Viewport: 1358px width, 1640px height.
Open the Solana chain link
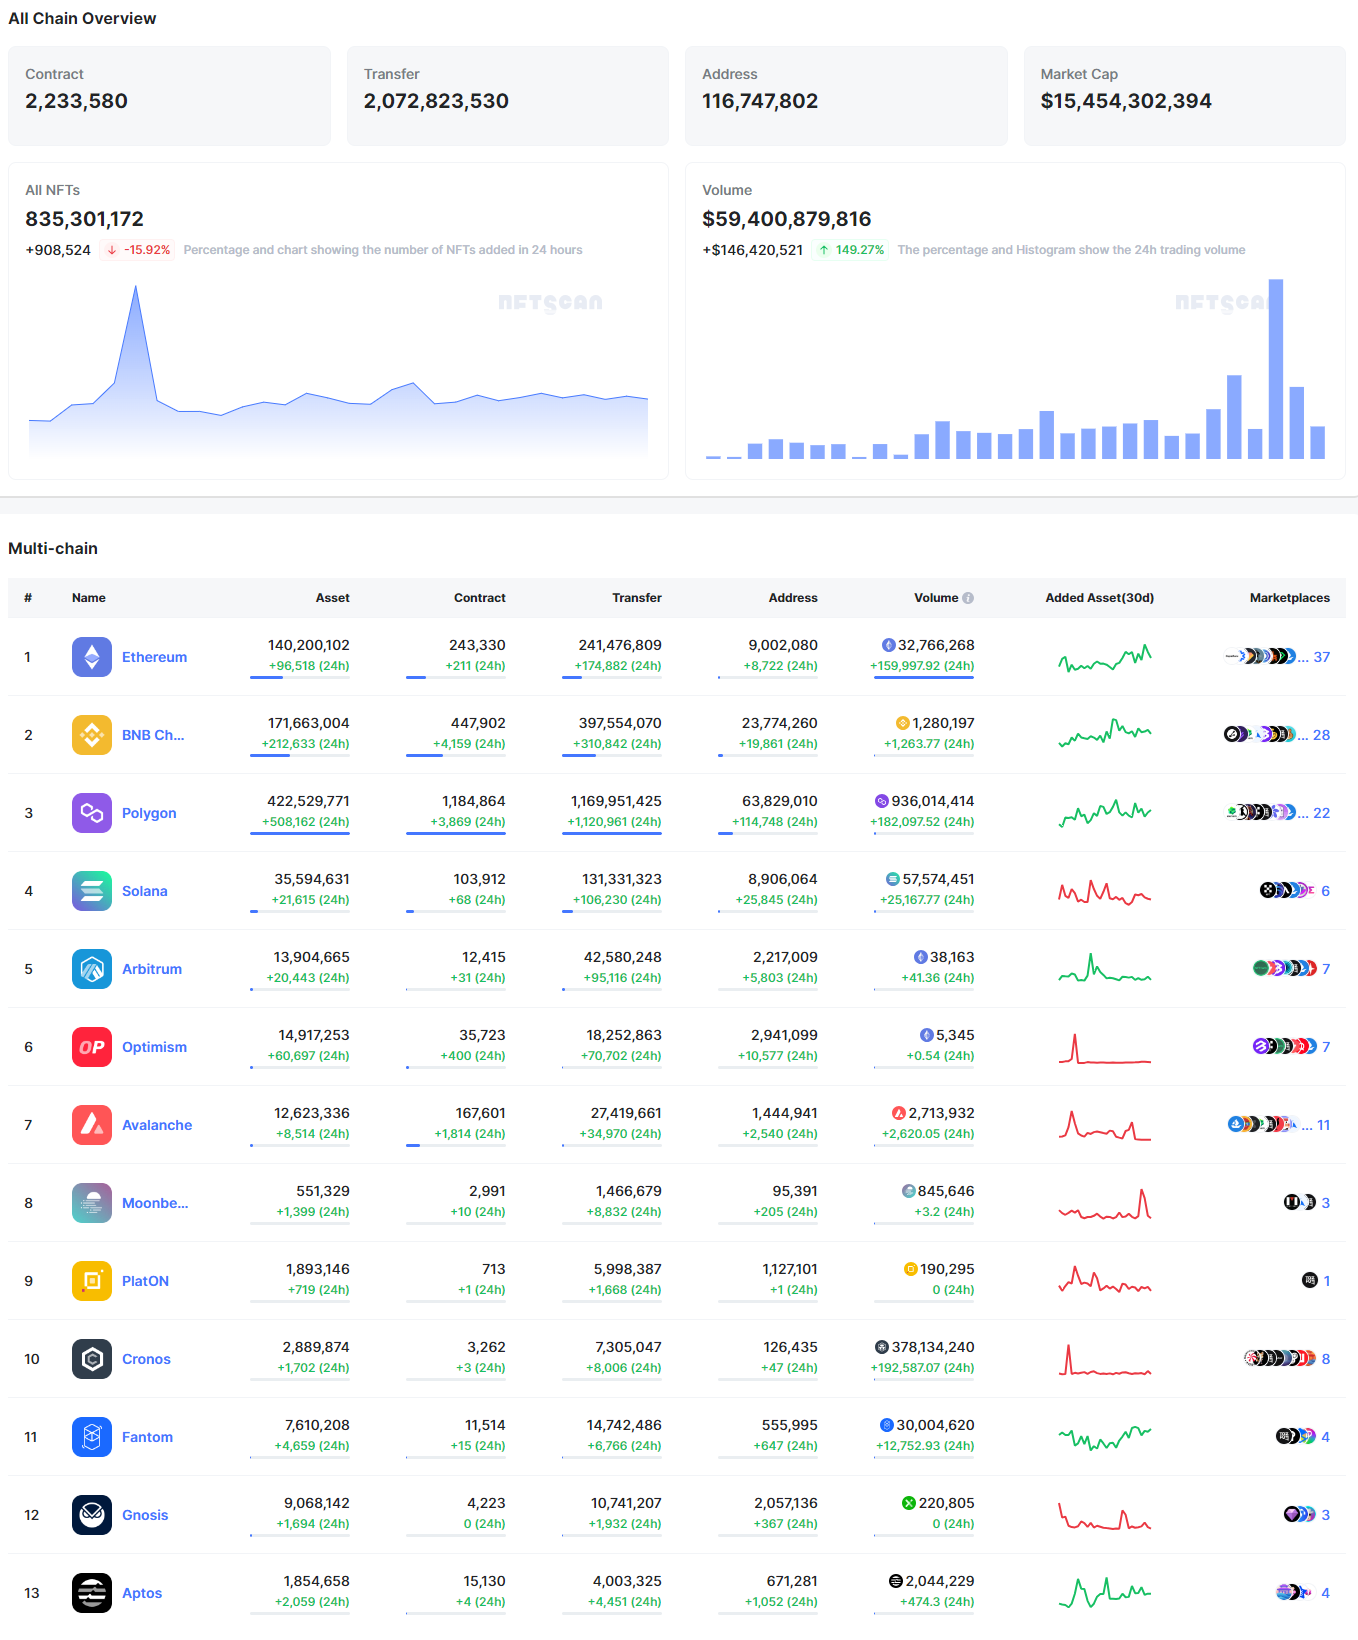point(145,891)
